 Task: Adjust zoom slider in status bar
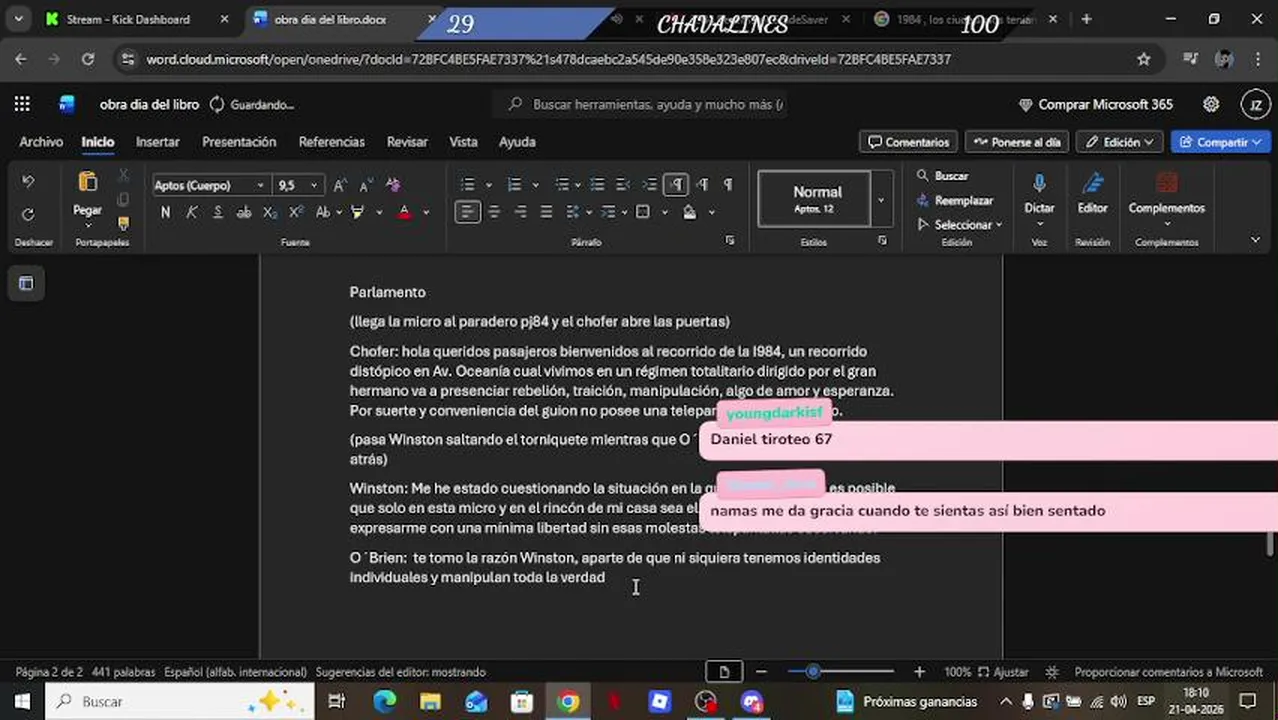tap(813, 672)
